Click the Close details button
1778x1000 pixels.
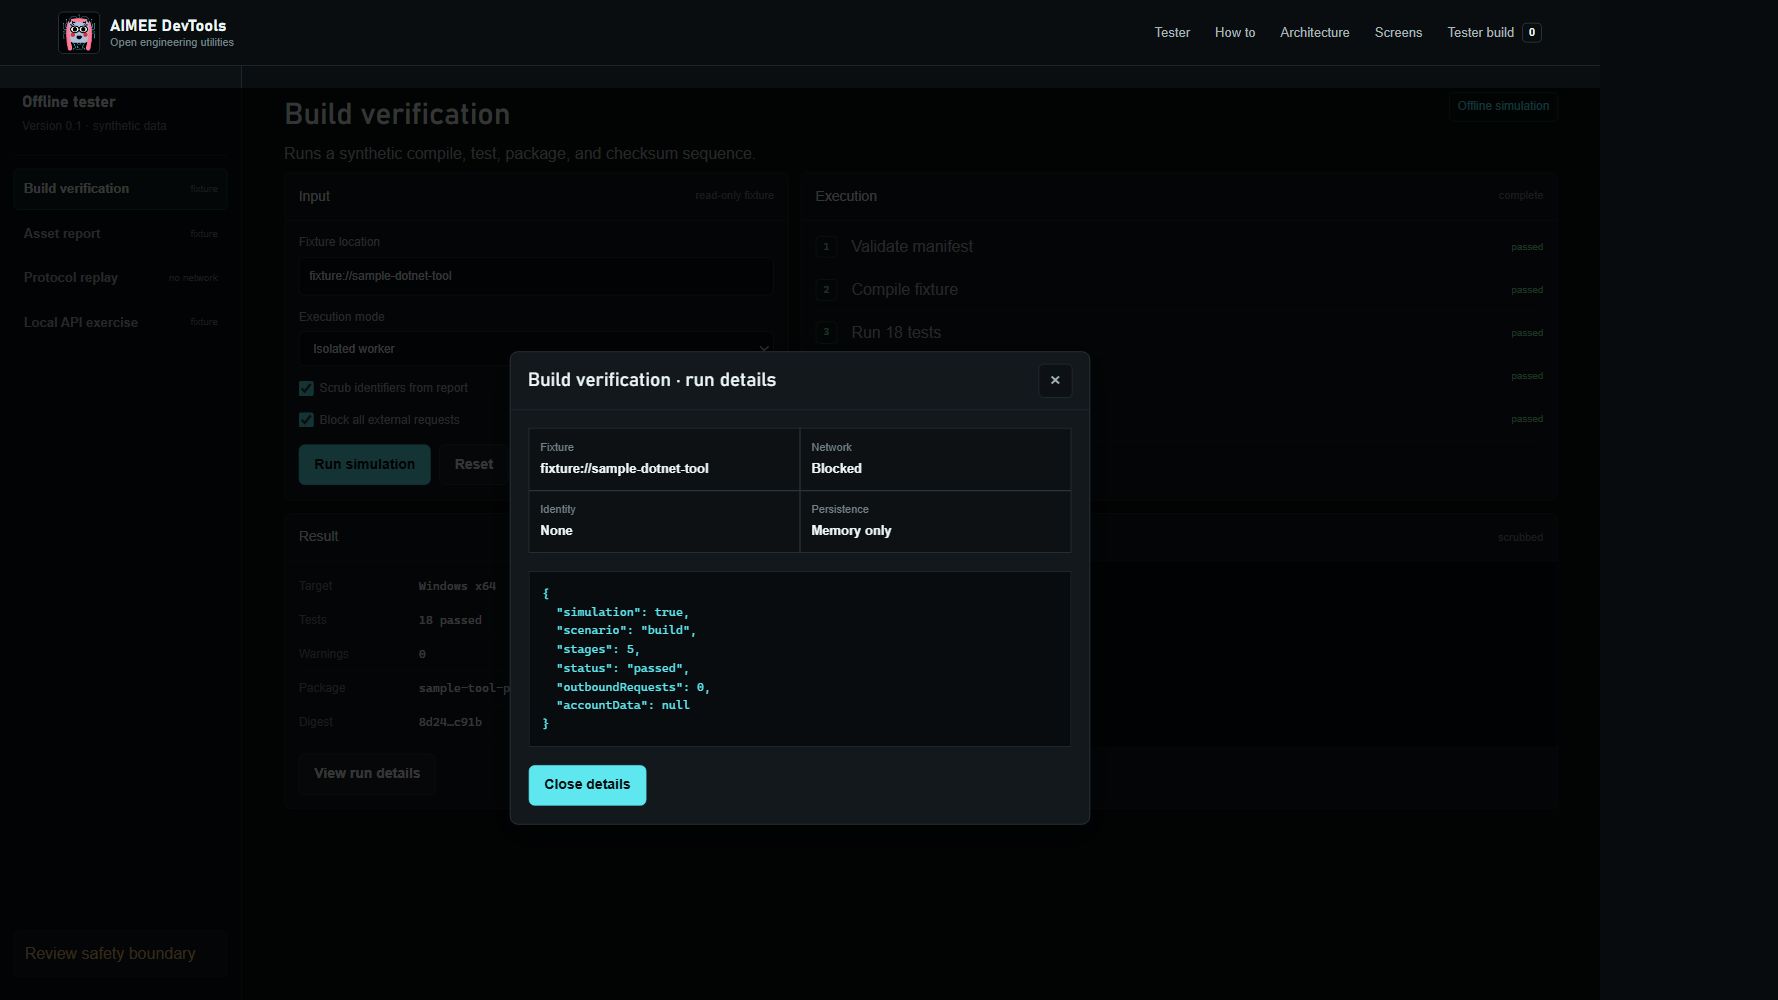click(x=587, y=785)
